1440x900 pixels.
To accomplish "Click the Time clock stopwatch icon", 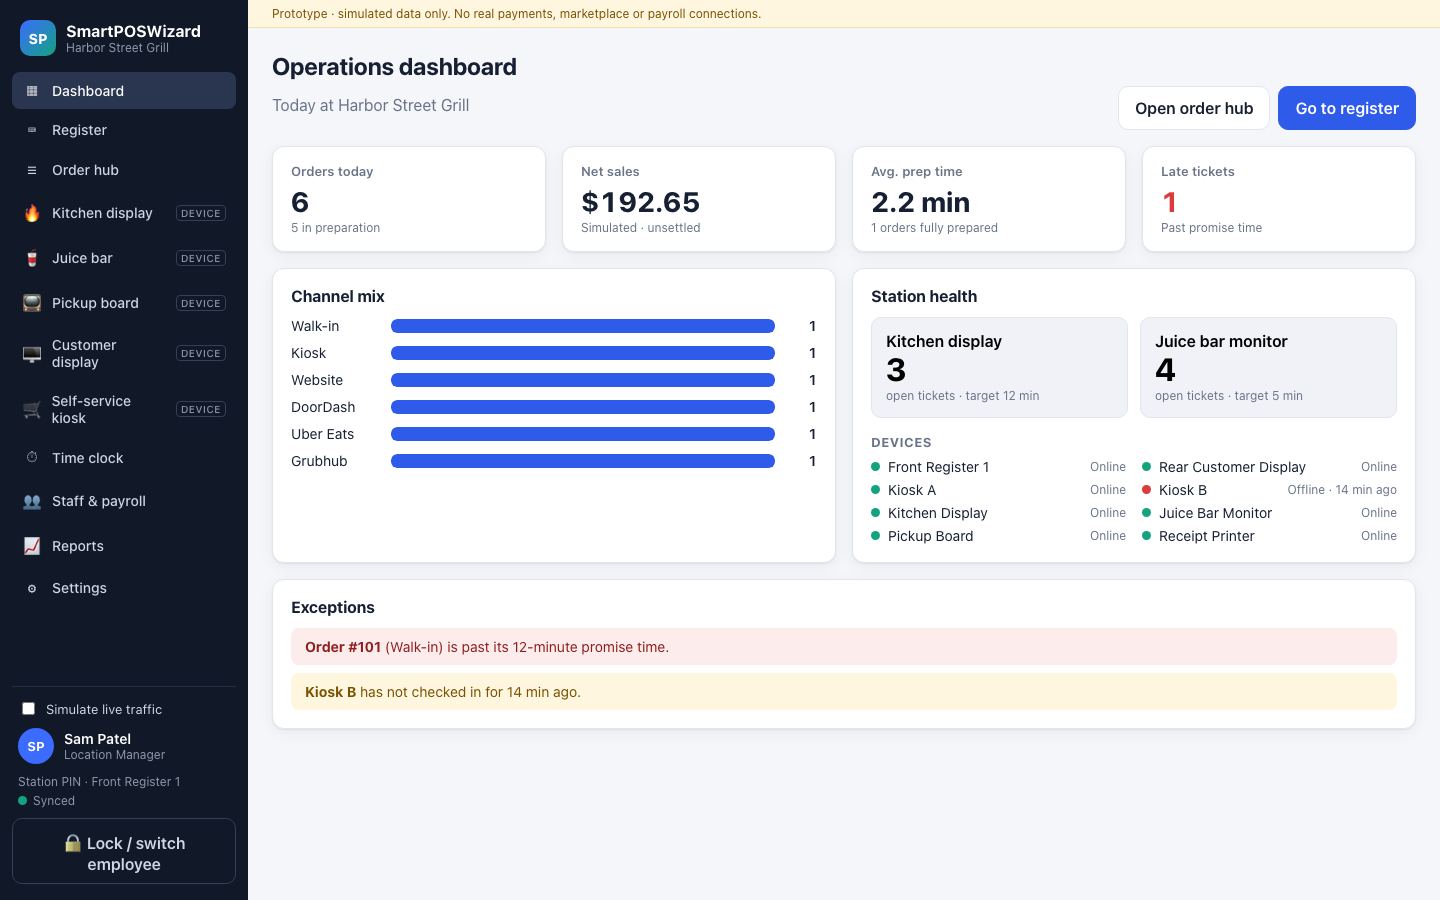I will [32, 458].
